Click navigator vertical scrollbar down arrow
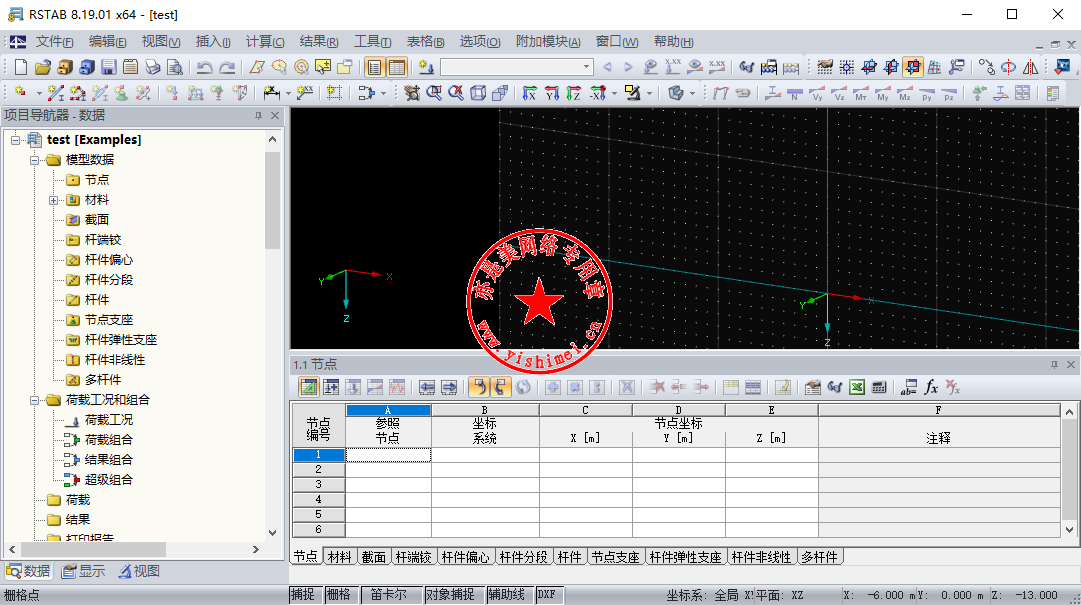This screenshot has width=1081, height=605. [272, 532]
